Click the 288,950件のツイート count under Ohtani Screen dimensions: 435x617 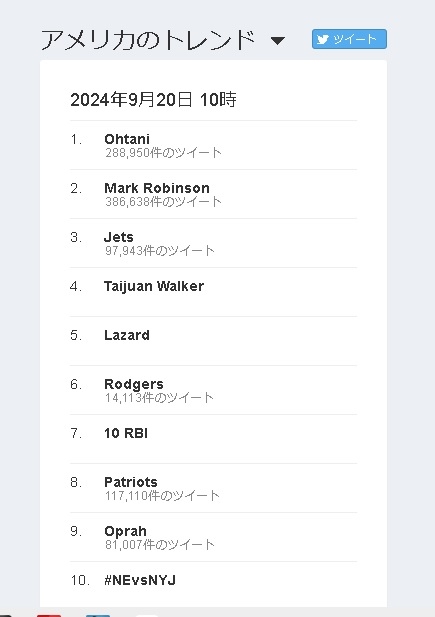click(163, 152)
